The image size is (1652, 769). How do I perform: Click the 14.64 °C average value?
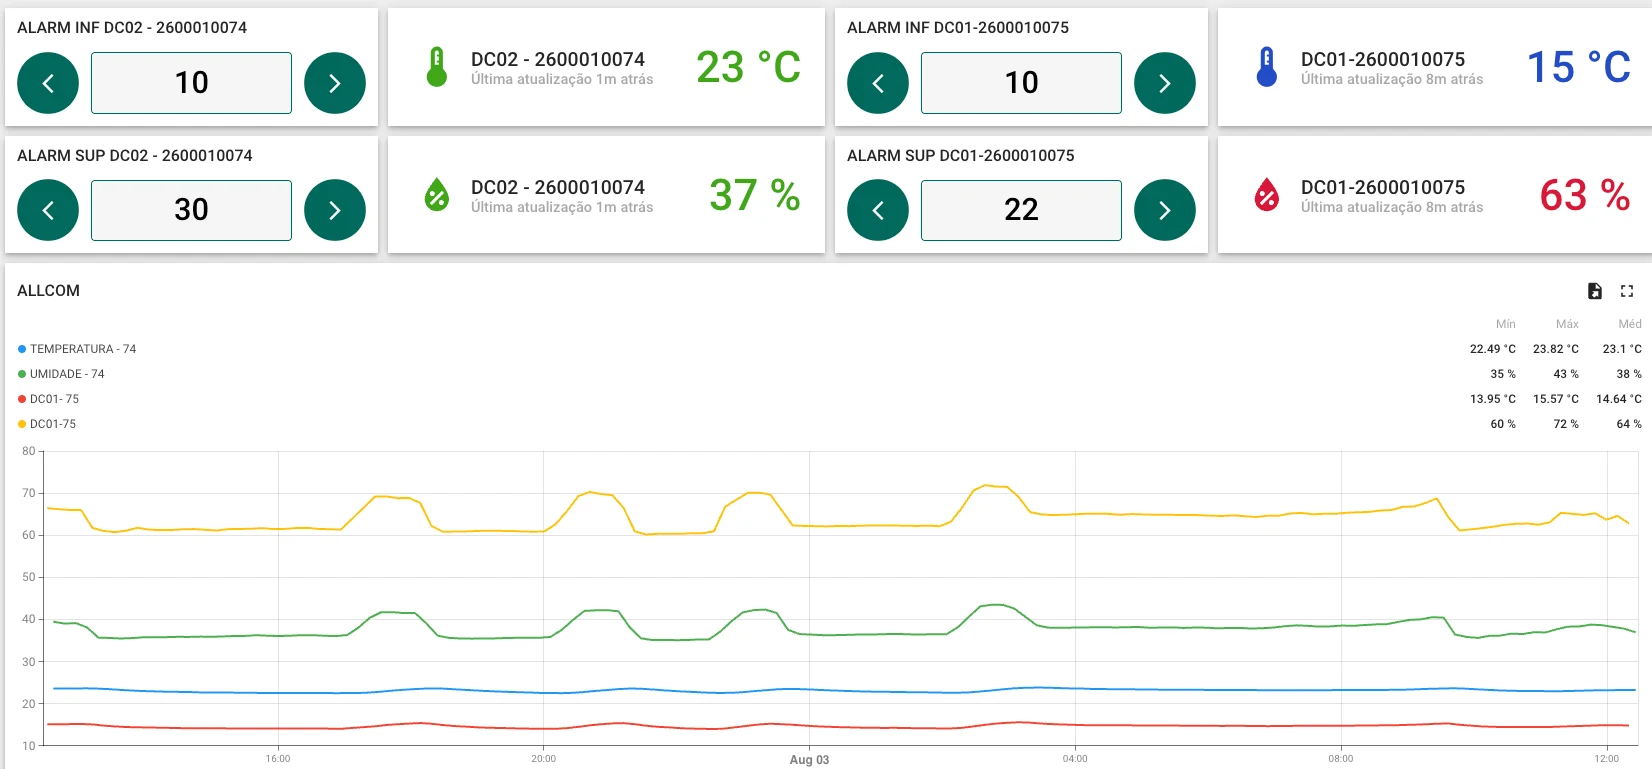[x=1619, y=399]
